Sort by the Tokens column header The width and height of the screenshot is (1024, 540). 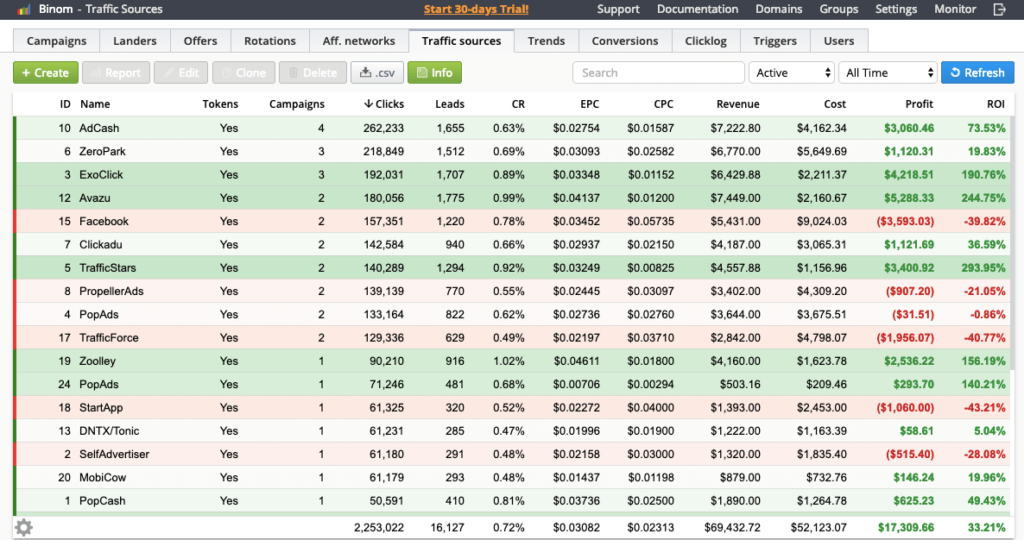click(220, 104)
